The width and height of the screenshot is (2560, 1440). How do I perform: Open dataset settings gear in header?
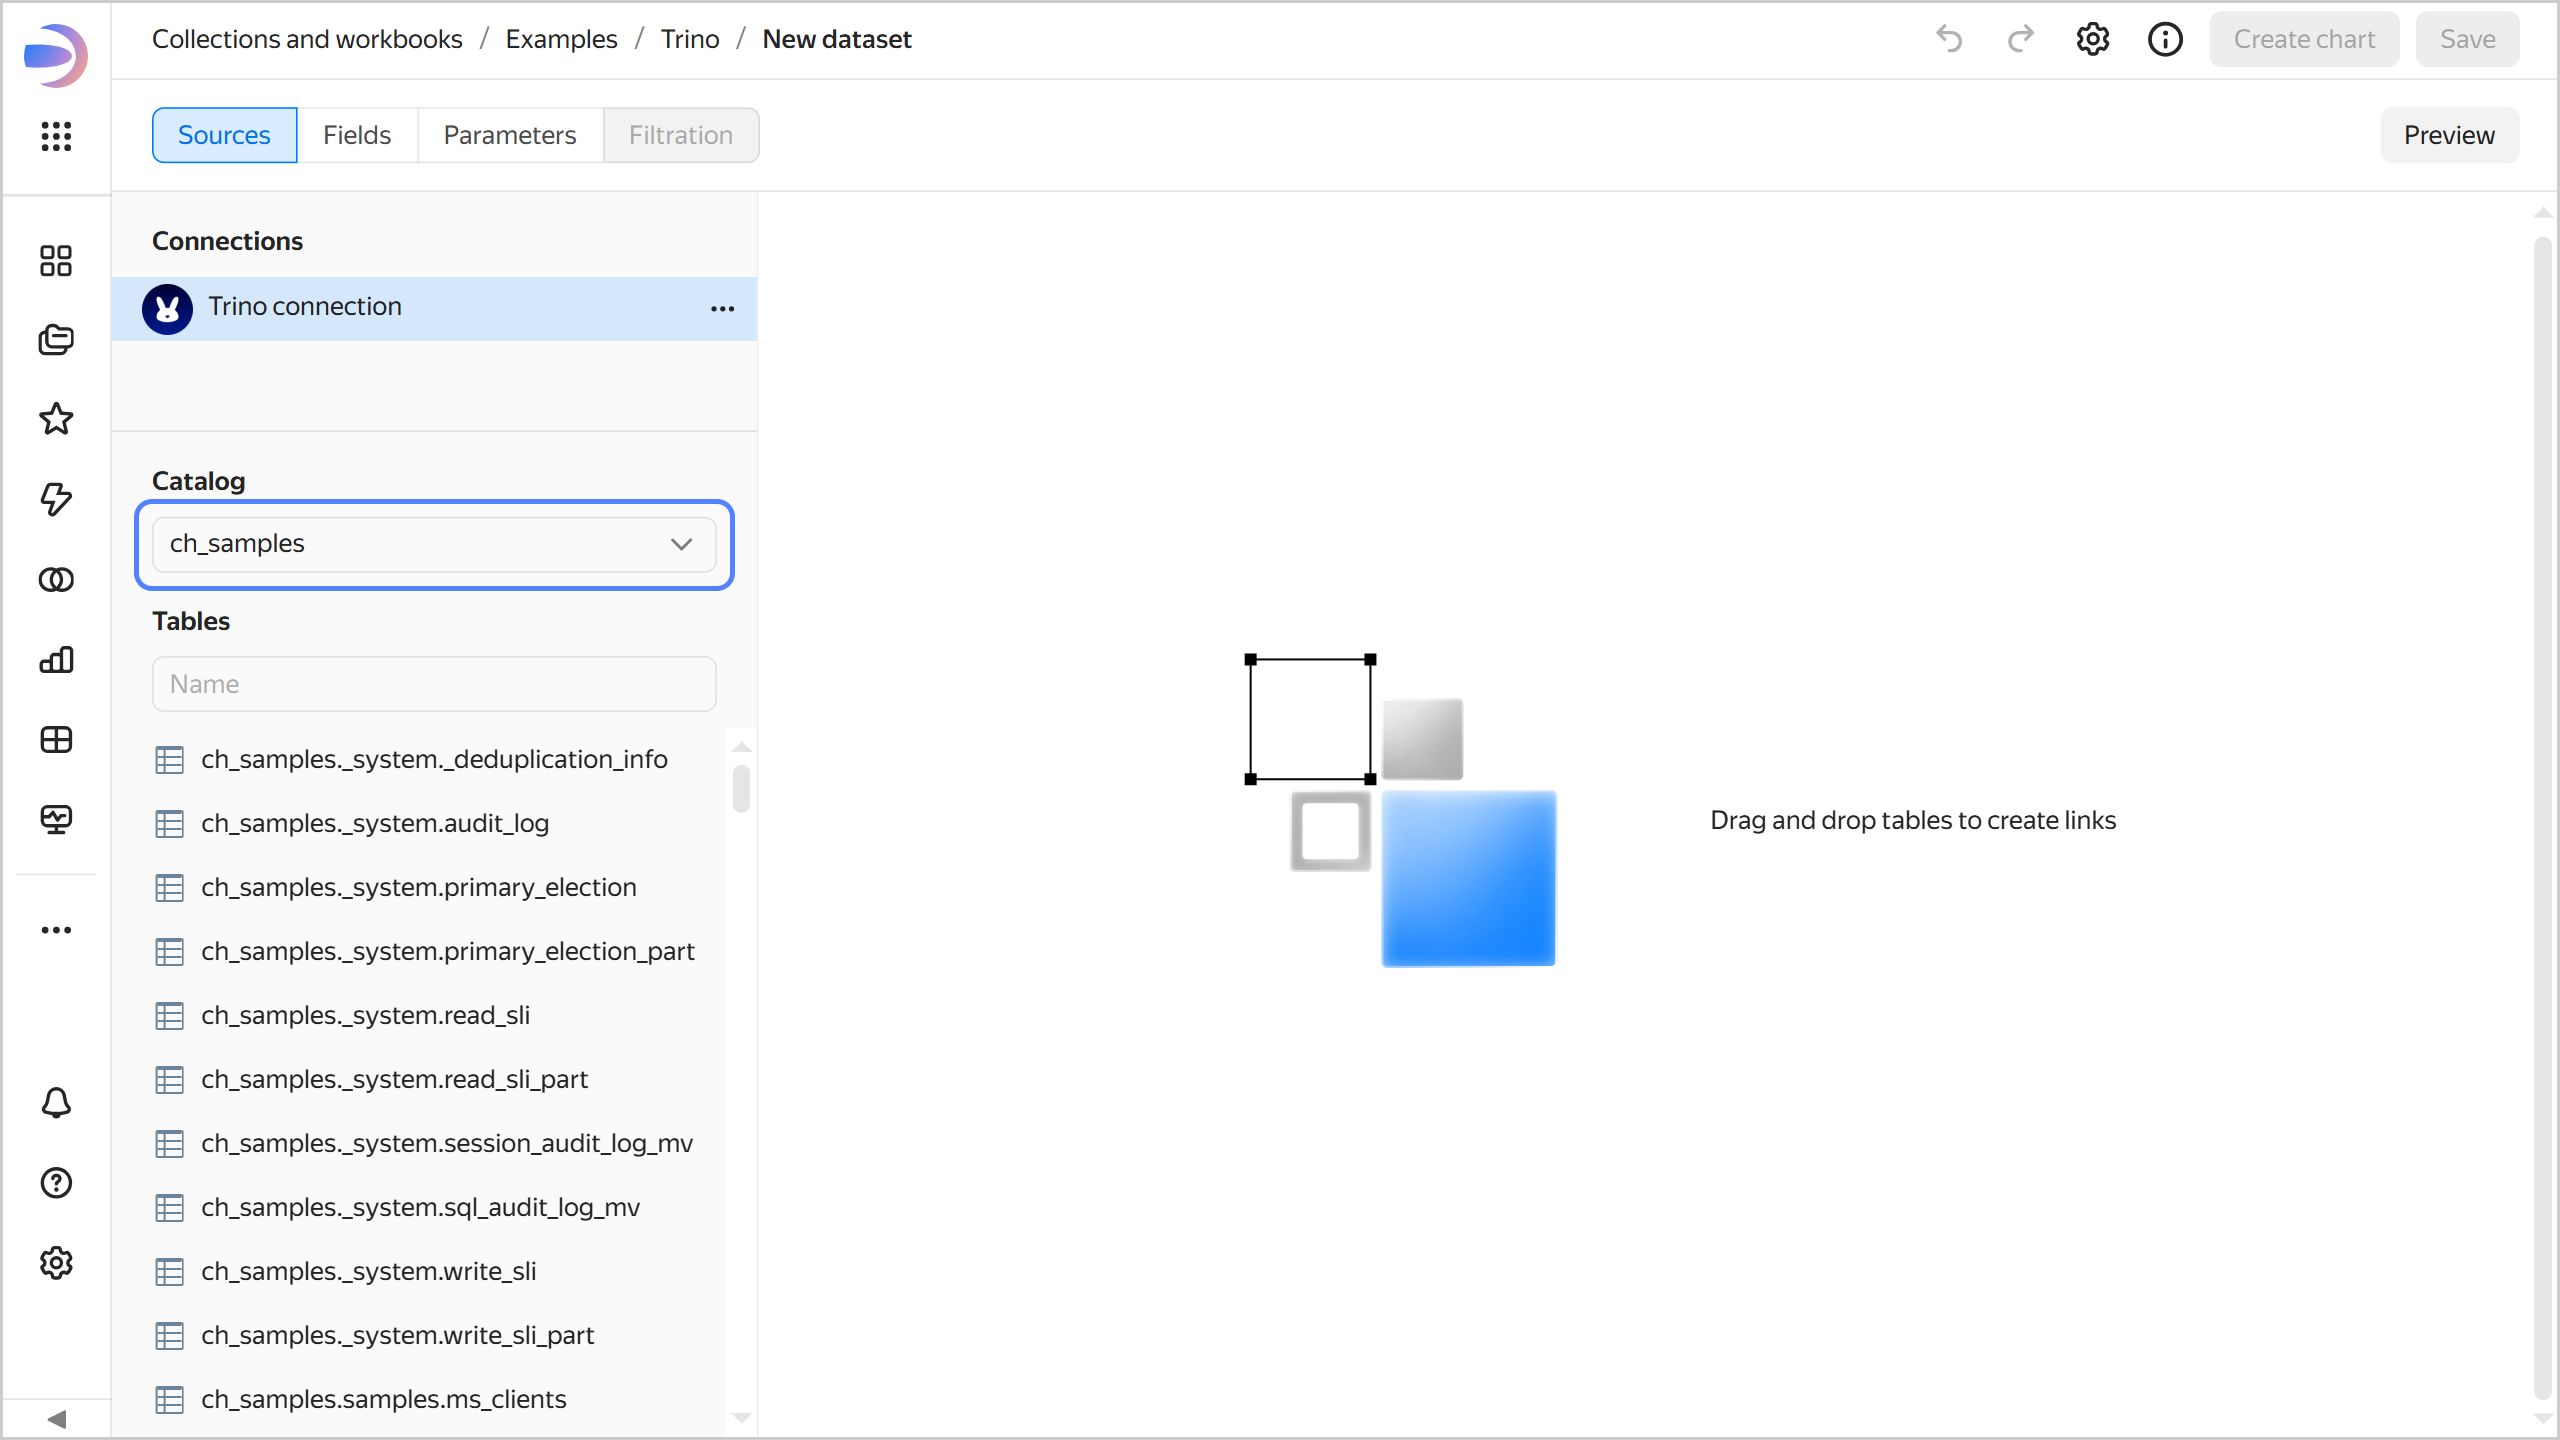click(x=2092, y=39)
